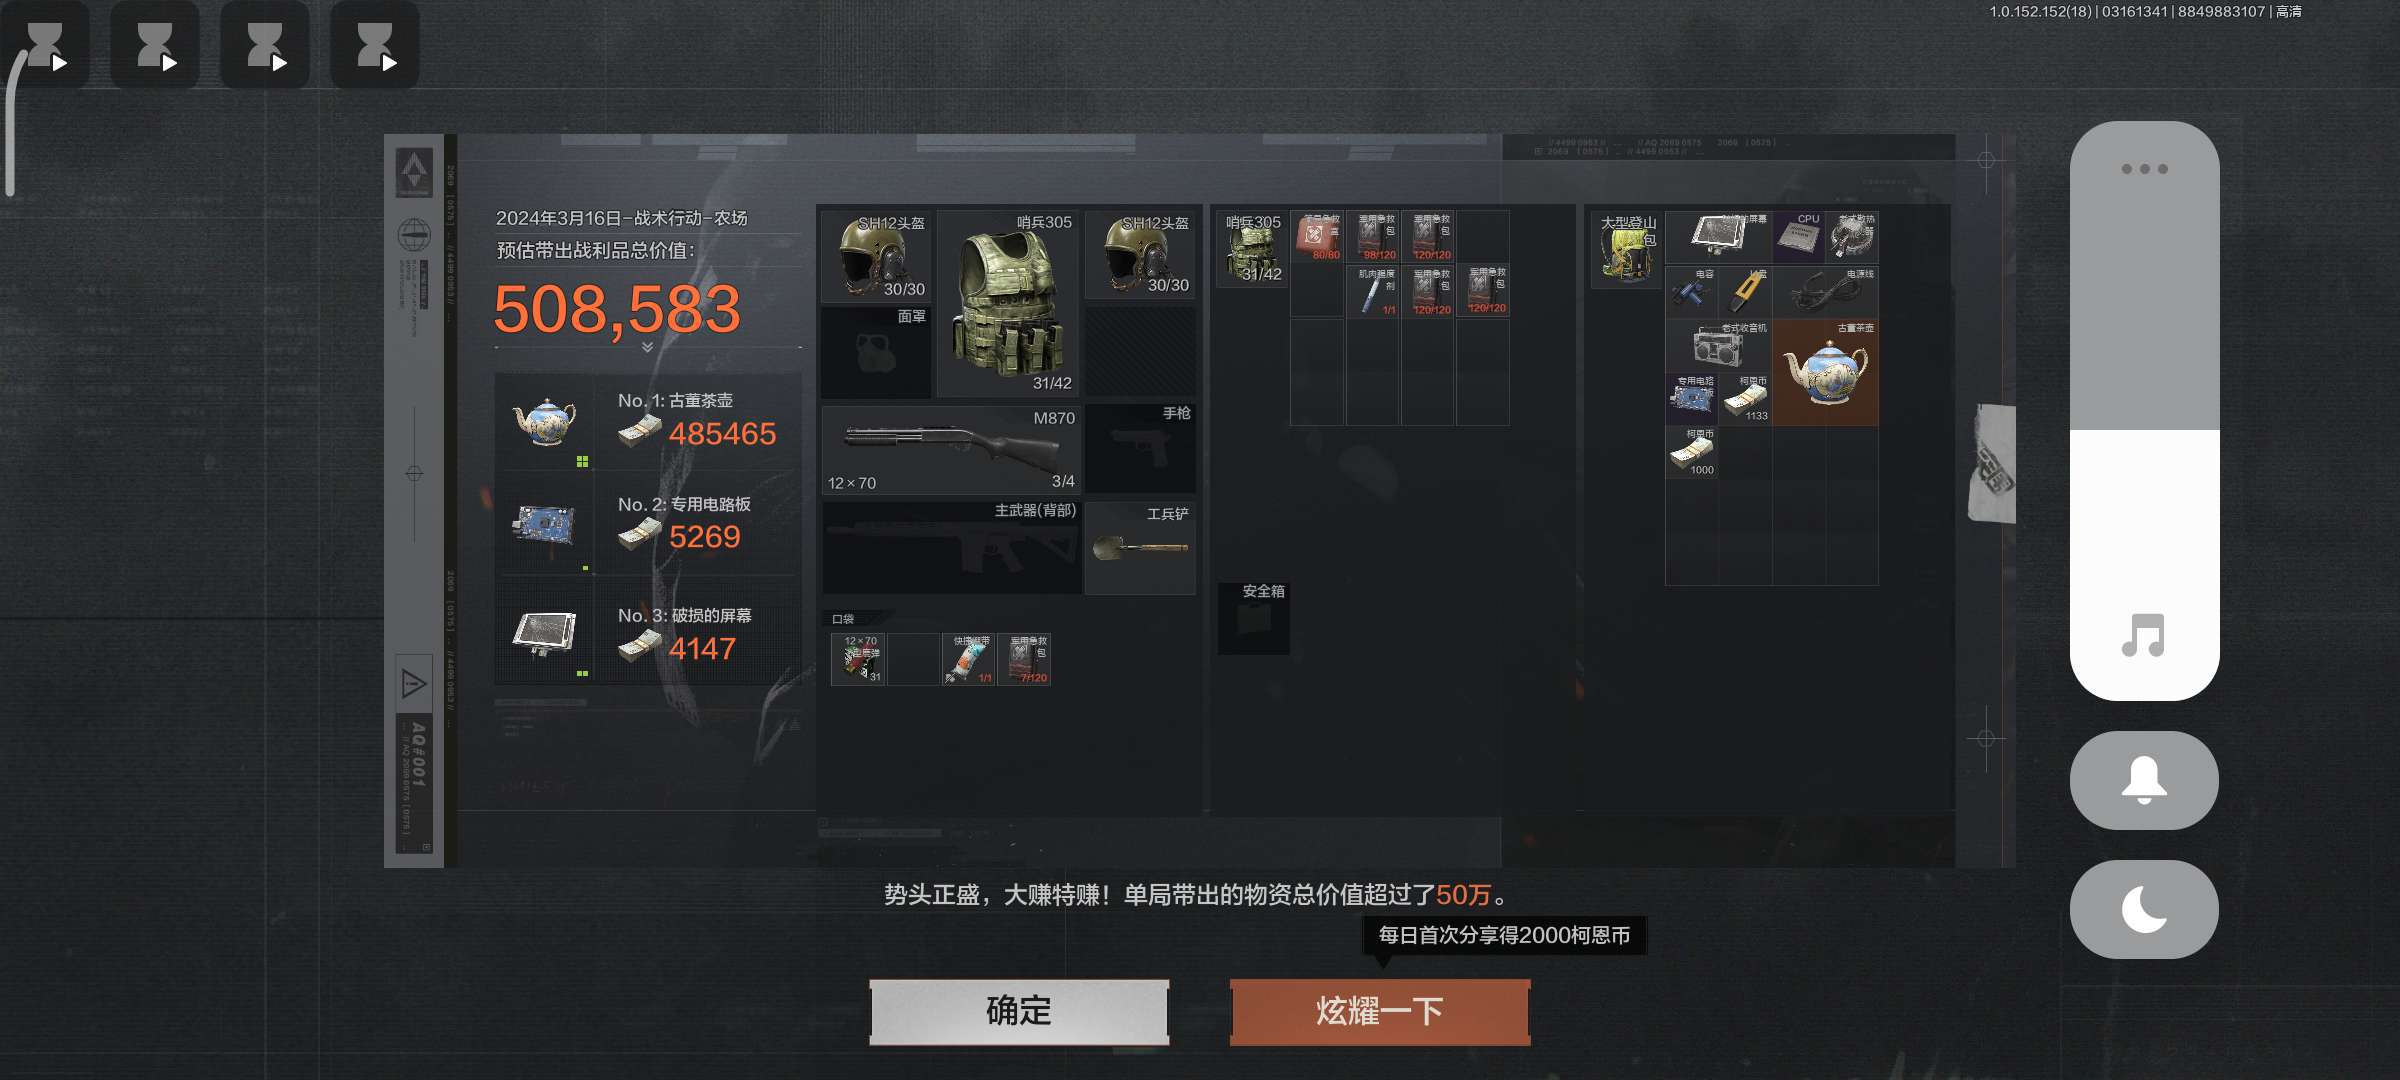Click the 炫耀一下 share button
Viewport: 2400px width, 1080px height.
click(x=1380, y=1012)
